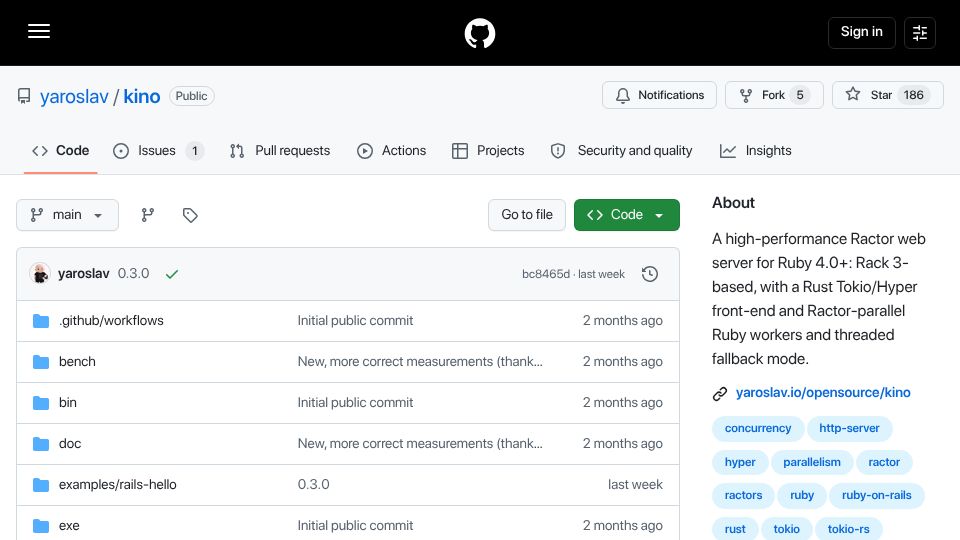Click folder icon for examples/rails-hello
This screenshot has height=540, width=960.
(x=41, y=485)
